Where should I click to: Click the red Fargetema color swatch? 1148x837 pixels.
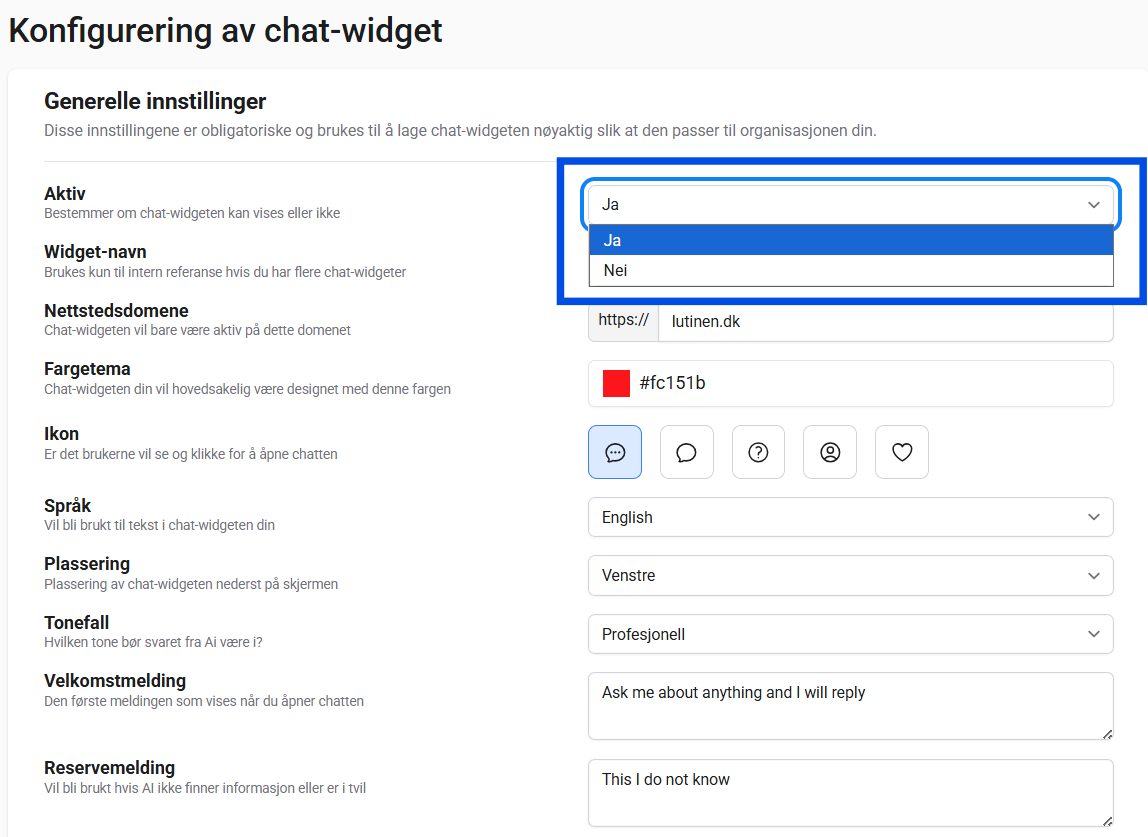[616, 383]
